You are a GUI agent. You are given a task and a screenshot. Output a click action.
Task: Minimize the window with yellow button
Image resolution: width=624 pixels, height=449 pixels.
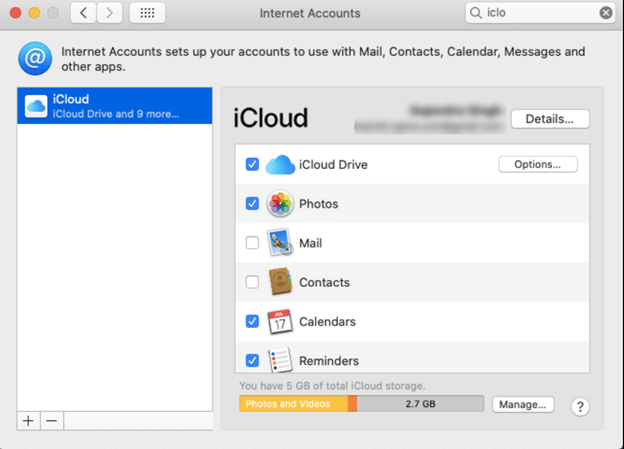point(34,13)
